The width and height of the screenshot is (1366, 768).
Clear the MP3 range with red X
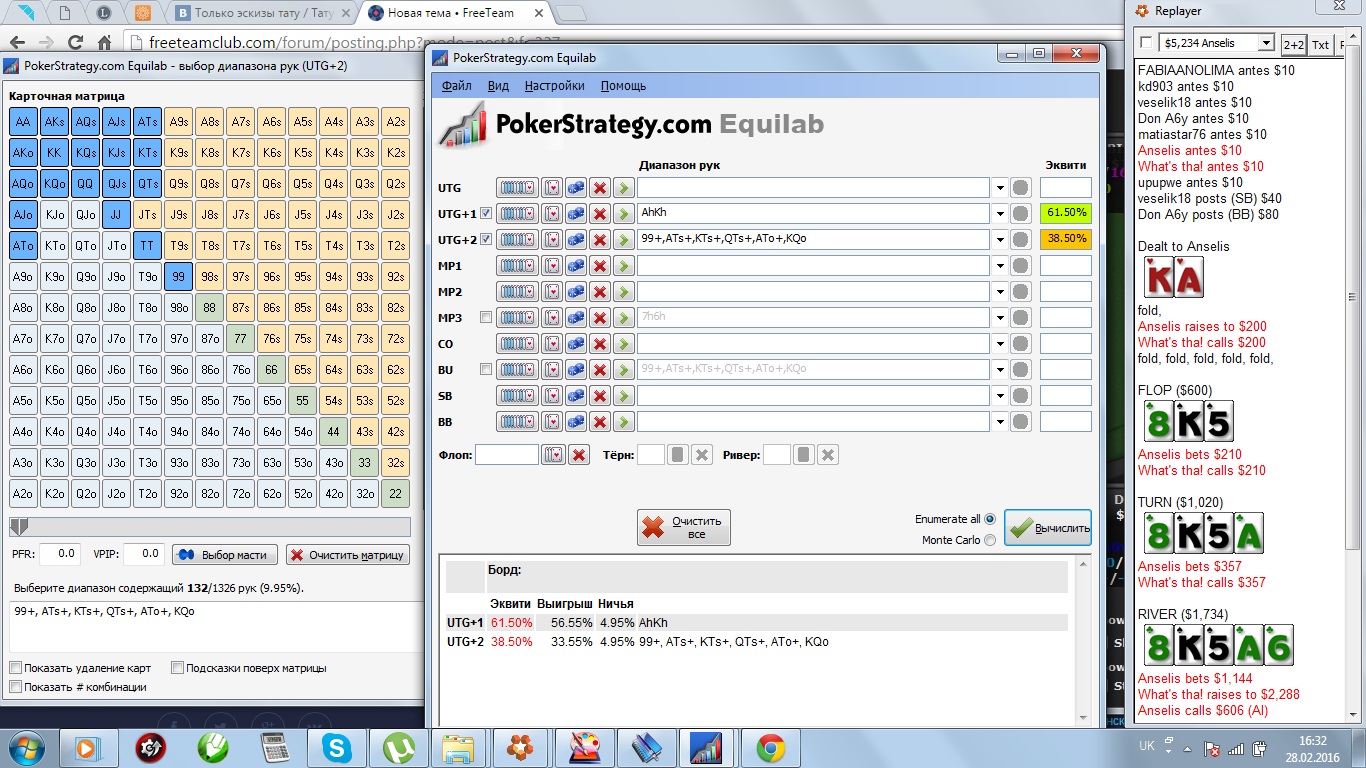click(x=600, y=318)
